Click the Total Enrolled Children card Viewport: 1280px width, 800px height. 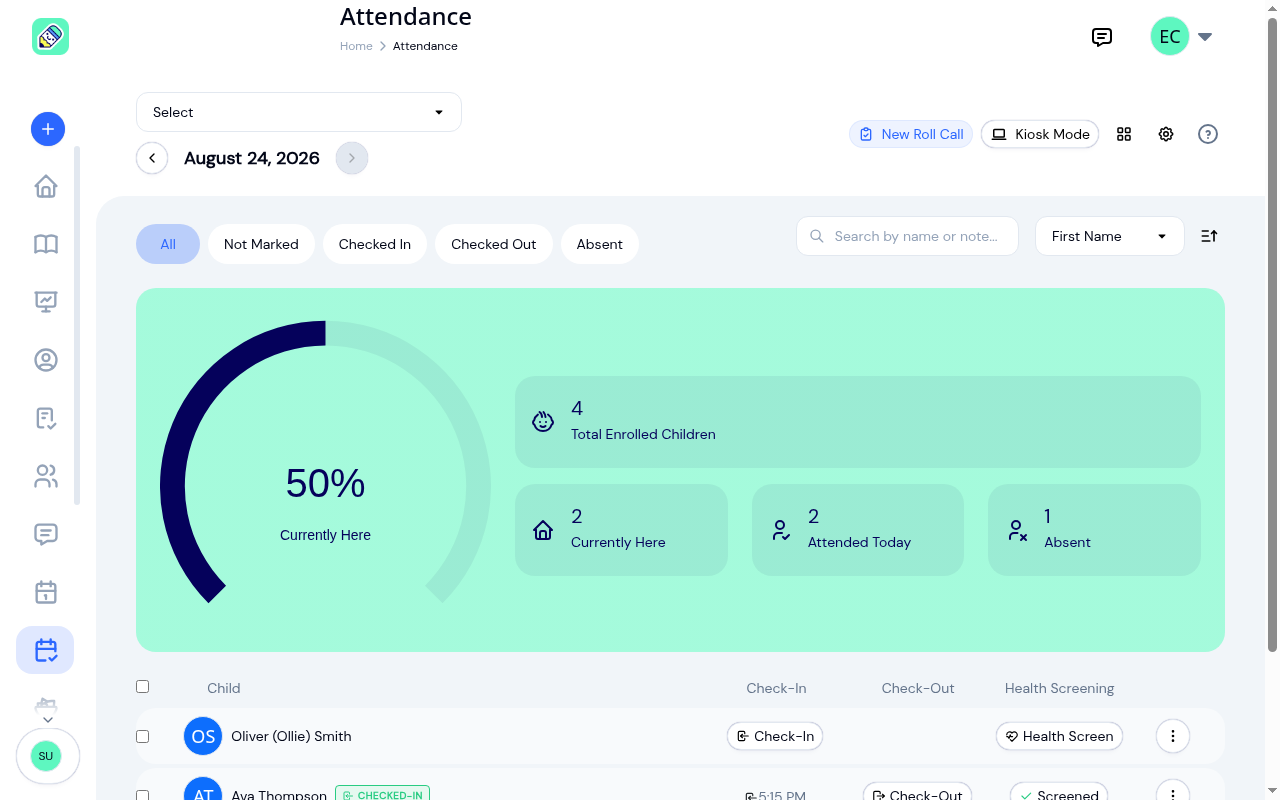(858, 422)
